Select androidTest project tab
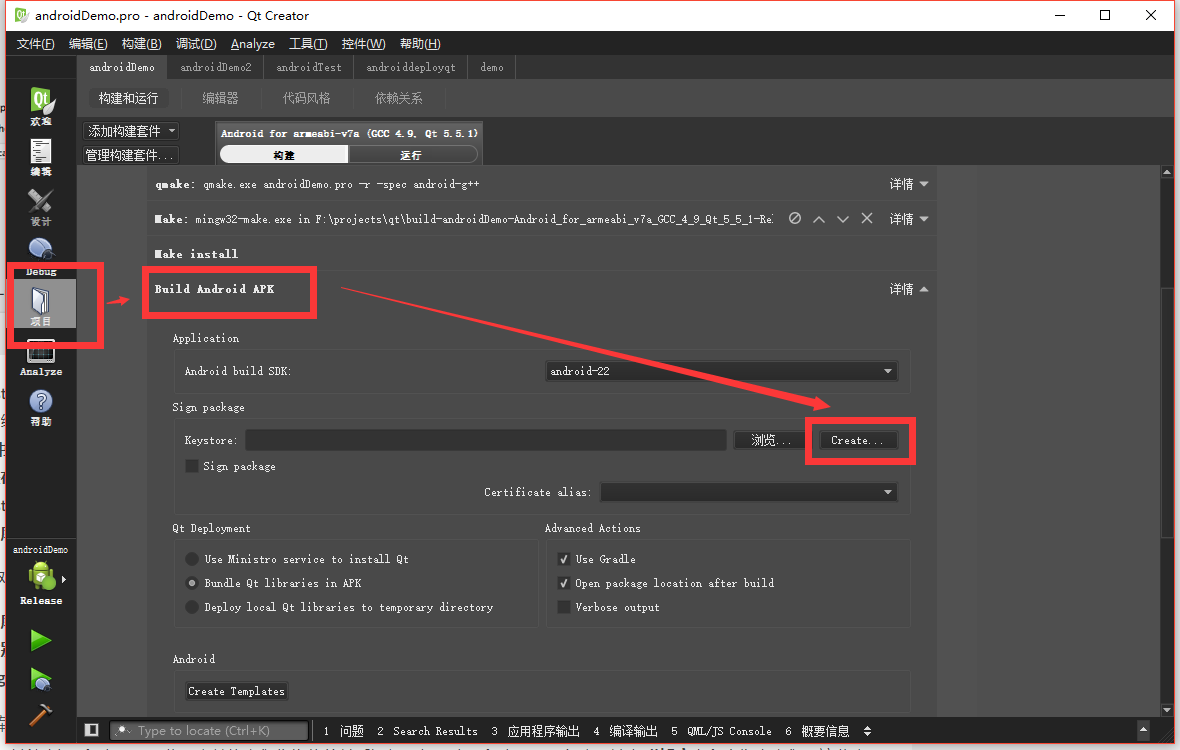The image size is (1180, 750). point(309,67)
